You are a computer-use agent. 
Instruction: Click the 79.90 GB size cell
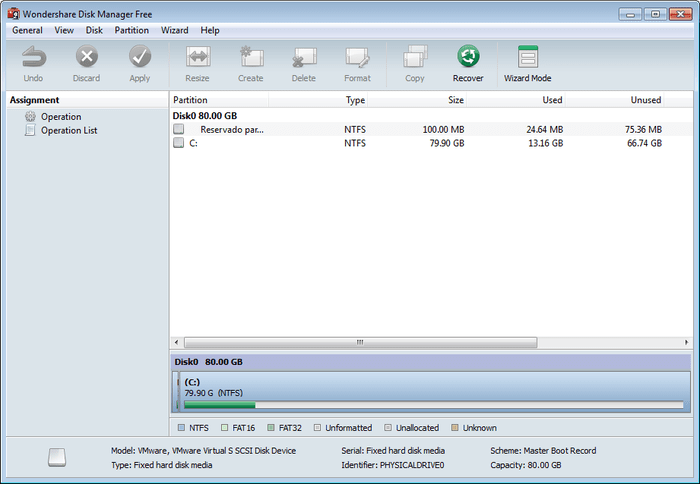(447, 143)
